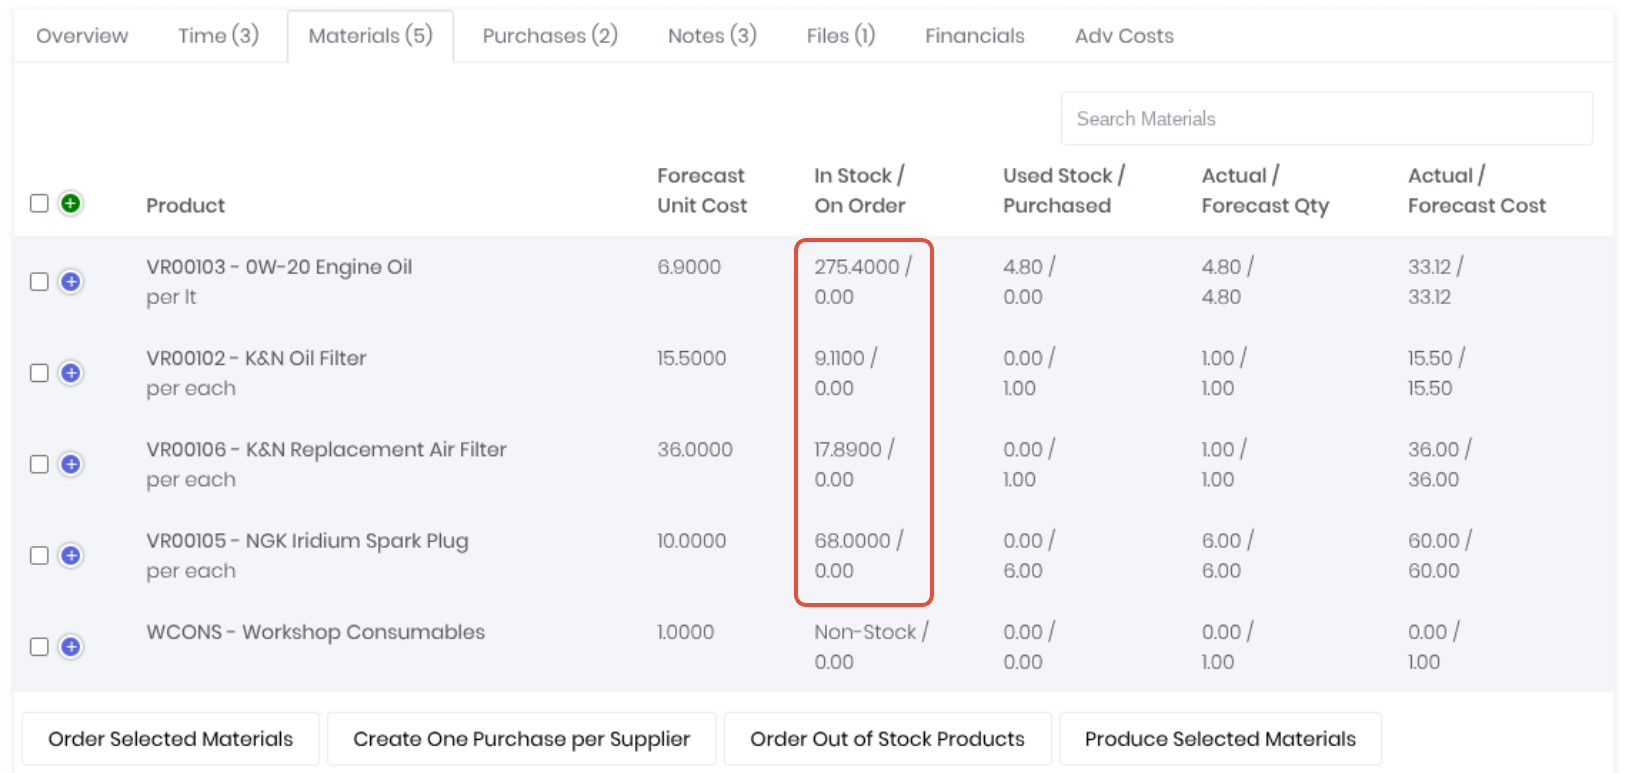
Task: Check the 0W-20 Engine Oil row checkbox
Action: (39, 282)
